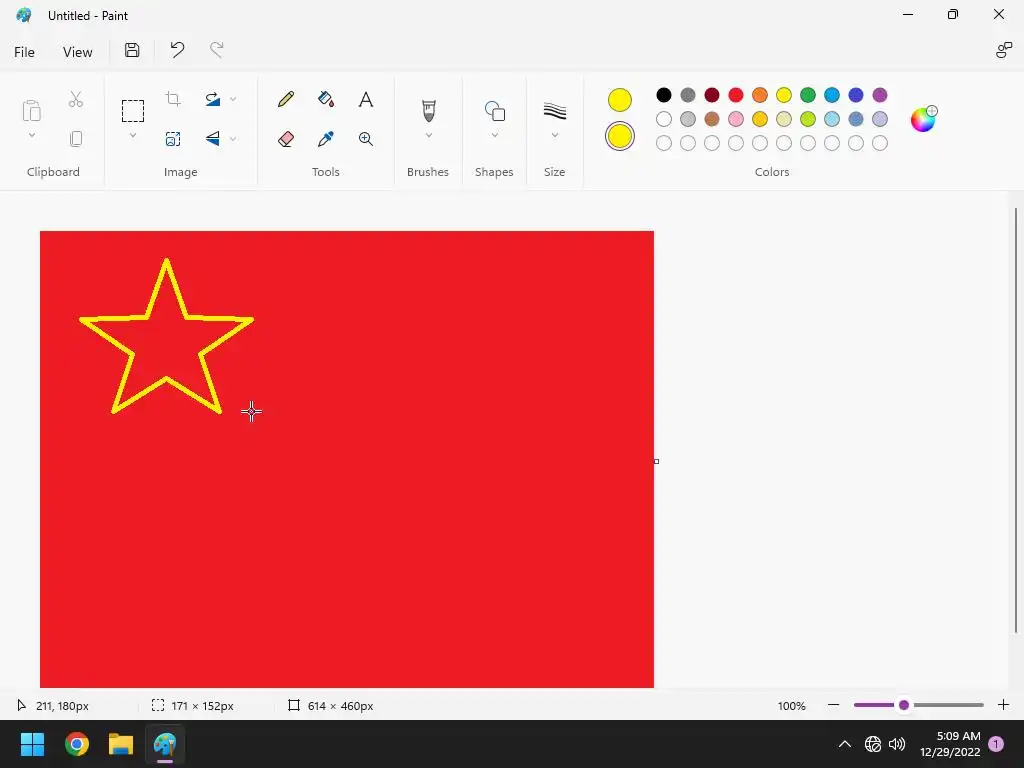The image size is (1024, 768).
Task: Pick the pink color swatch
Action: click(x=736, y=119)
